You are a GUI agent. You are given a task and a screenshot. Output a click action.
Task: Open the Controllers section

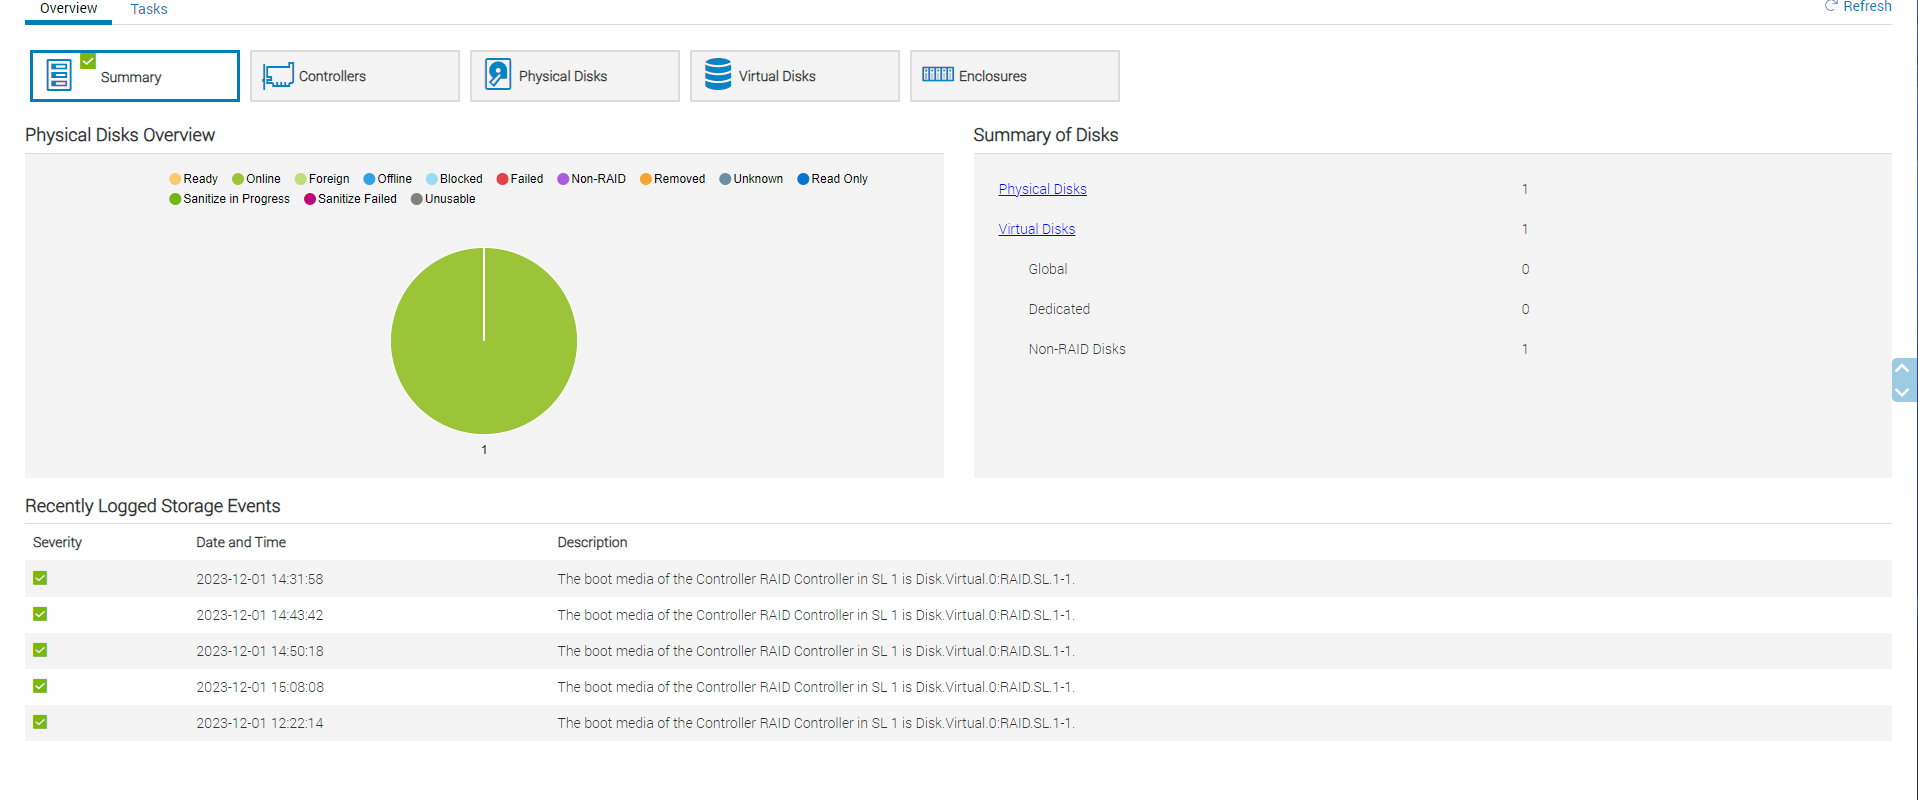(x=354, y=76)
